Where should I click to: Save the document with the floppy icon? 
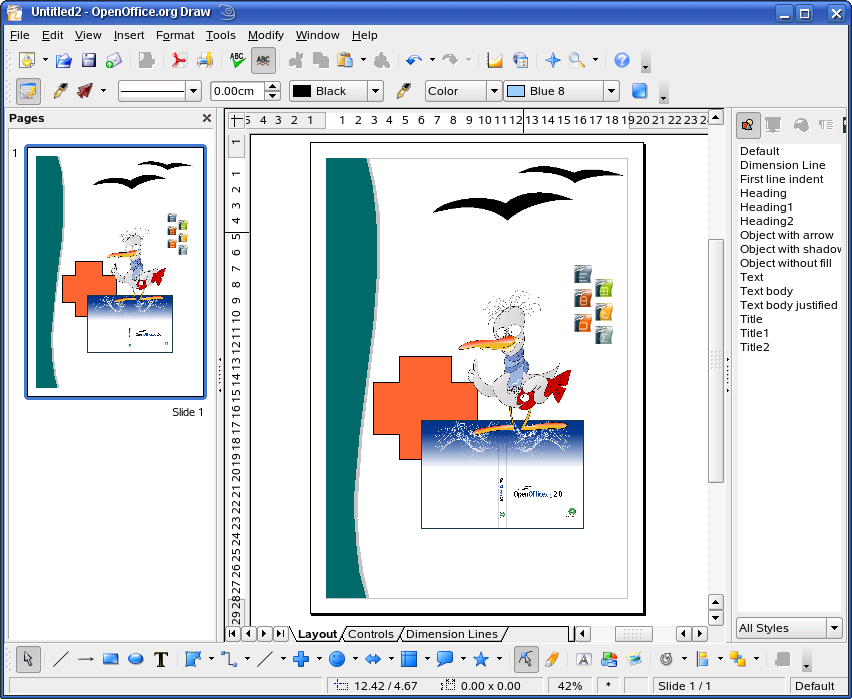point(89,60)
